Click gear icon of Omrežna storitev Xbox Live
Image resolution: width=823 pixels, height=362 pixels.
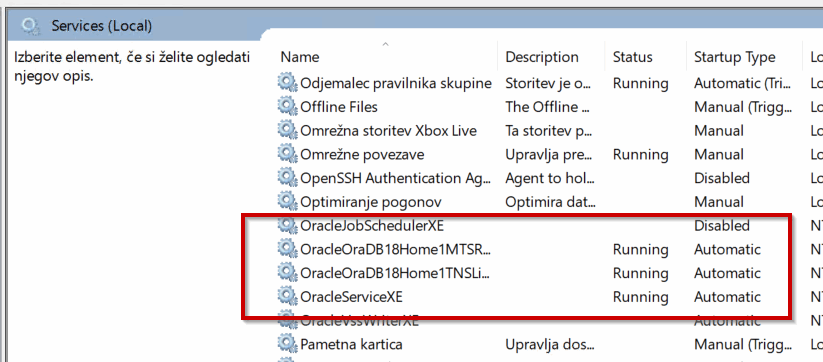click(x=287, y=130)
